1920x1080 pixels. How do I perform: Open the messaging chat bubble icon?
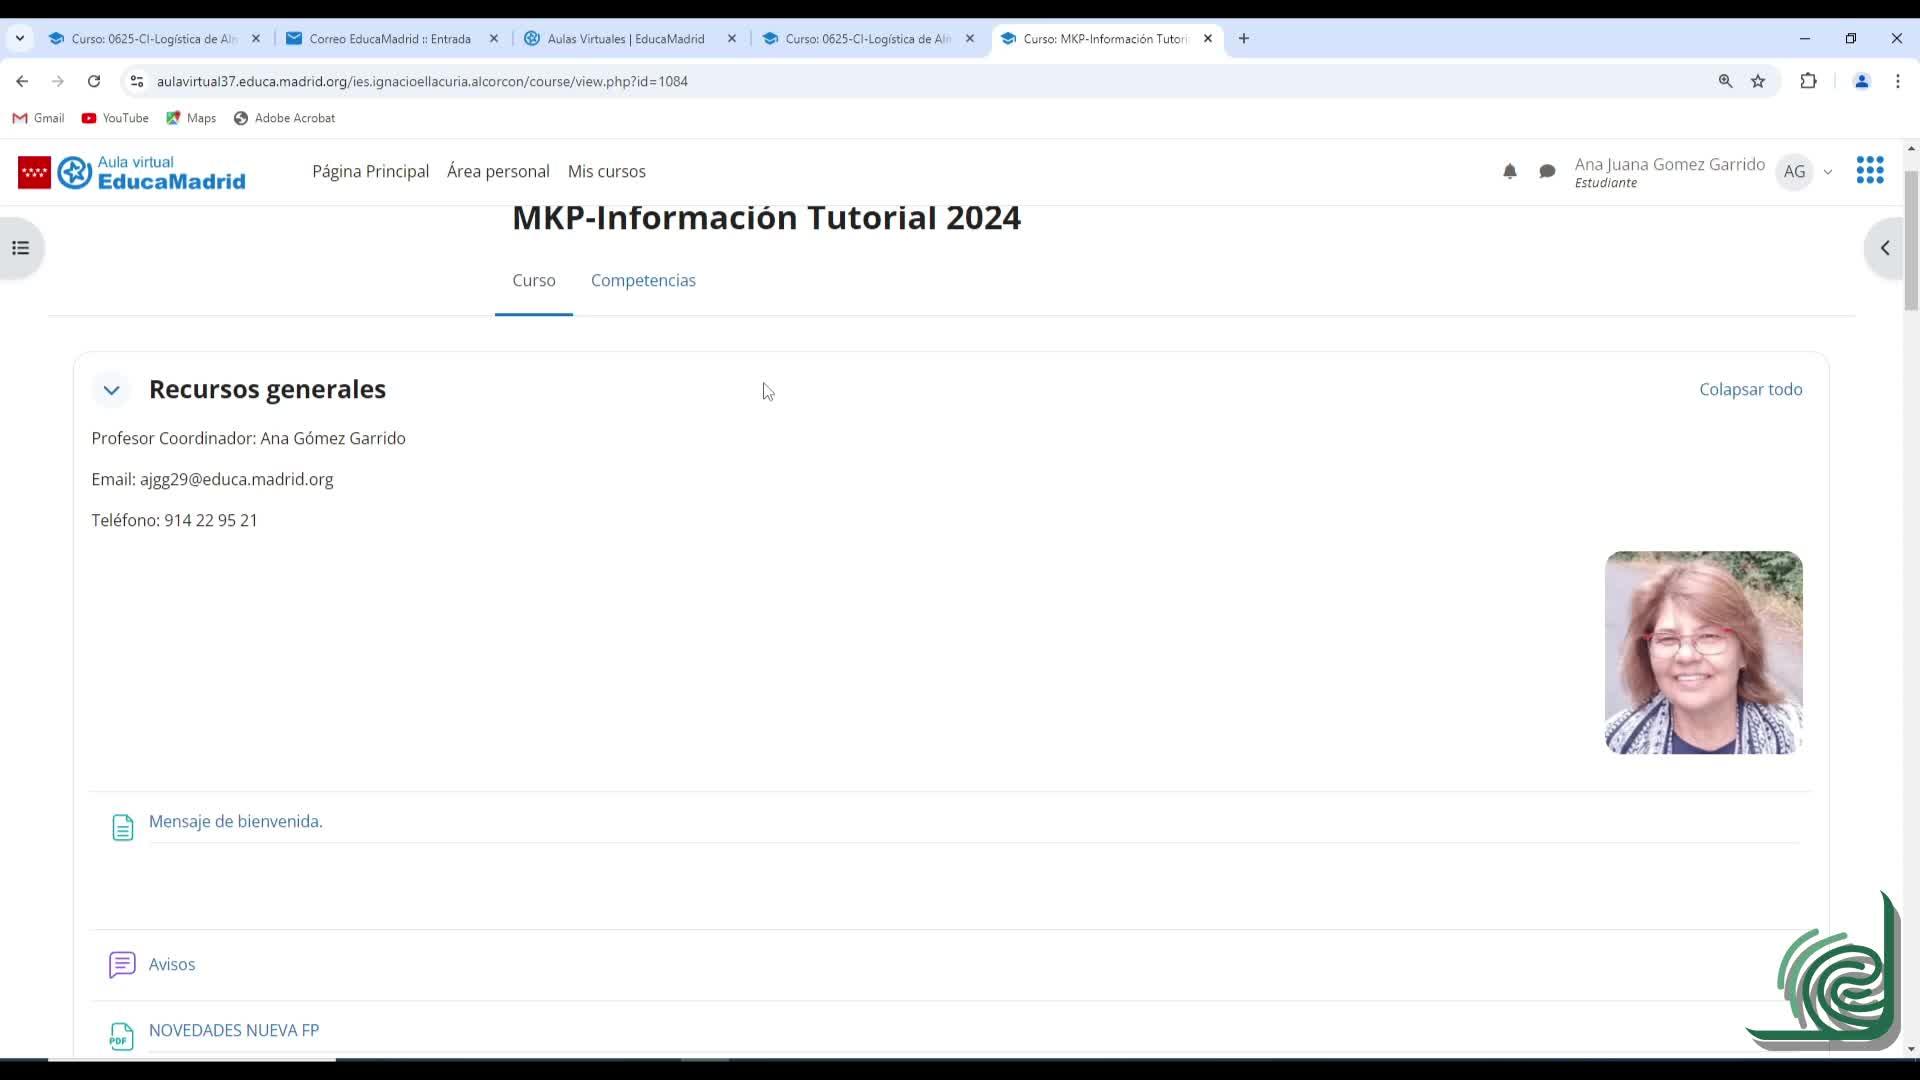(x=1547, y=172)
